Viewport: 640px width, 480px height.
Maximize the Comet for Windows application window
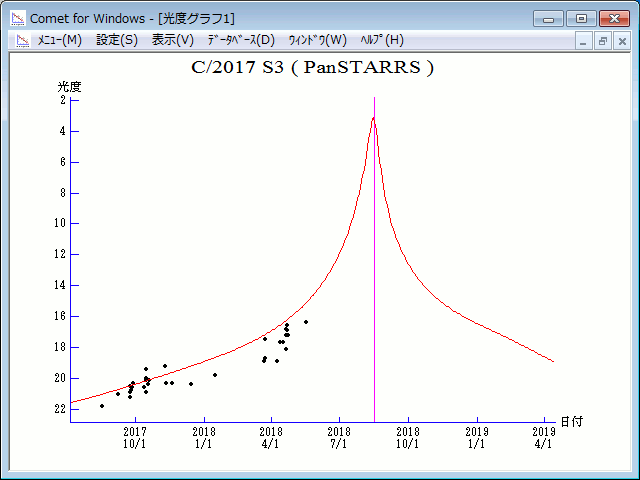pyautogui.click(x=580, y=18)
